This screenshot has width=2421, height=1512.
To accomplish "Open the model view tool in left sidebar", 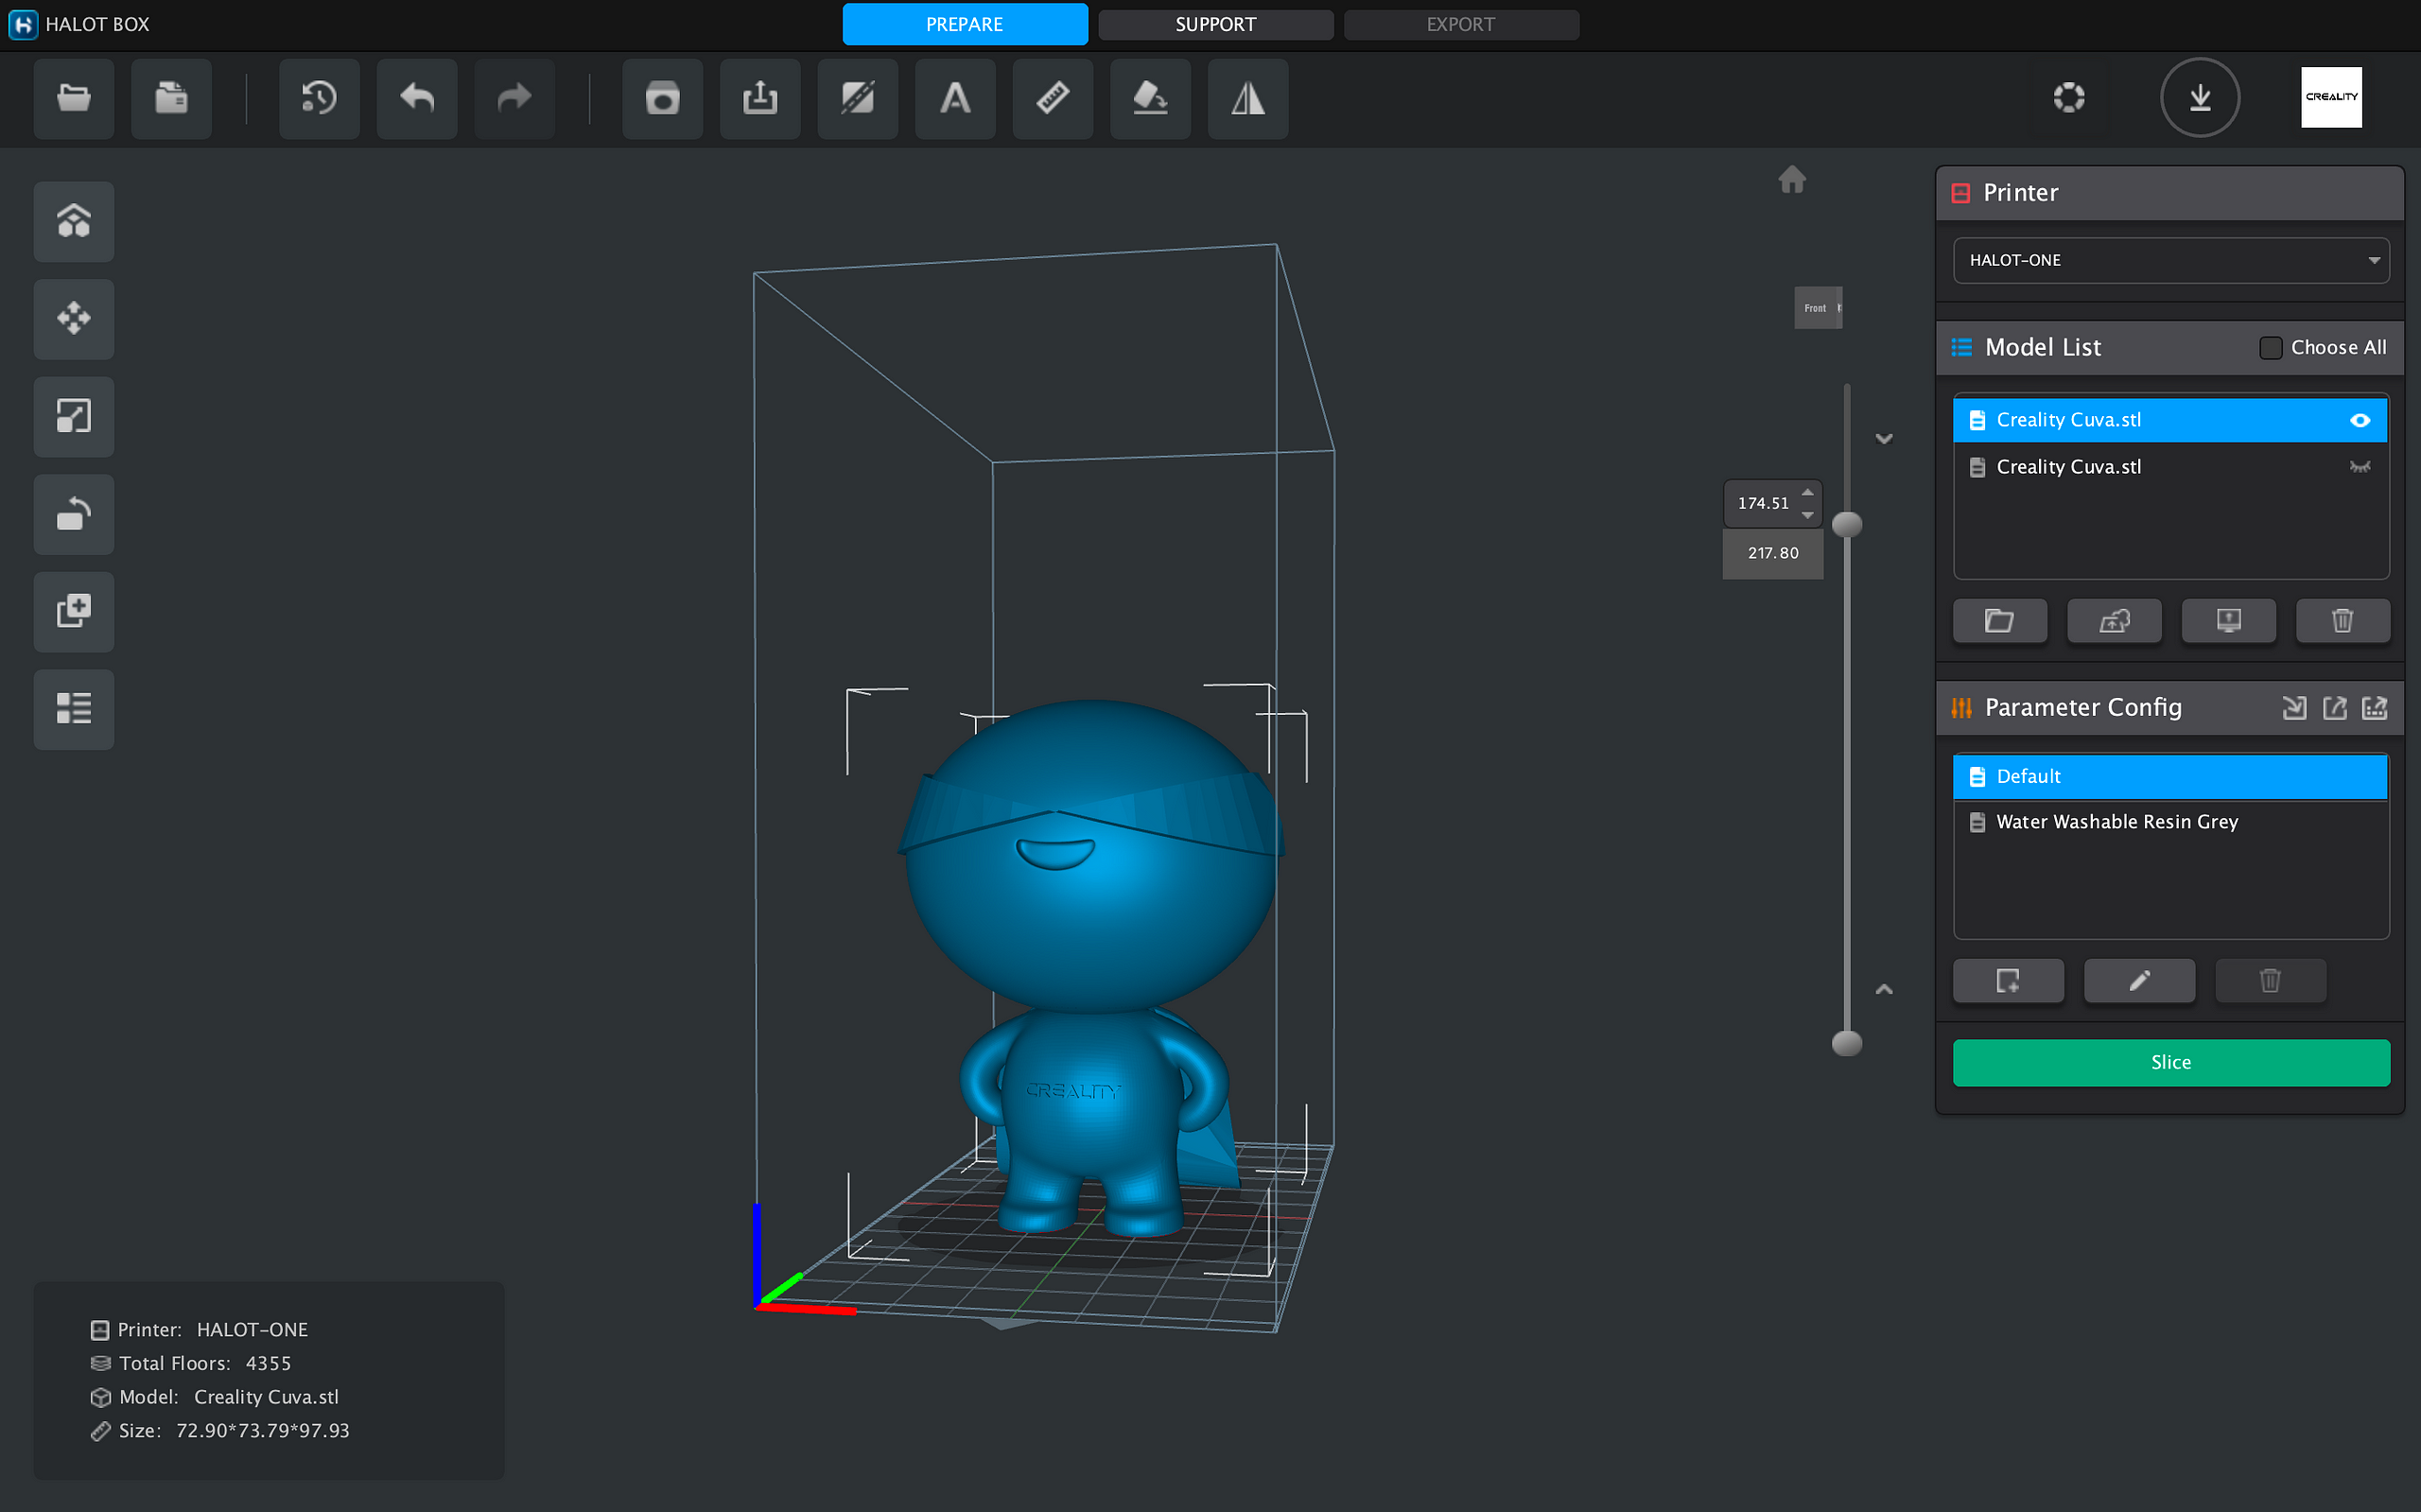I will (74, 221).
